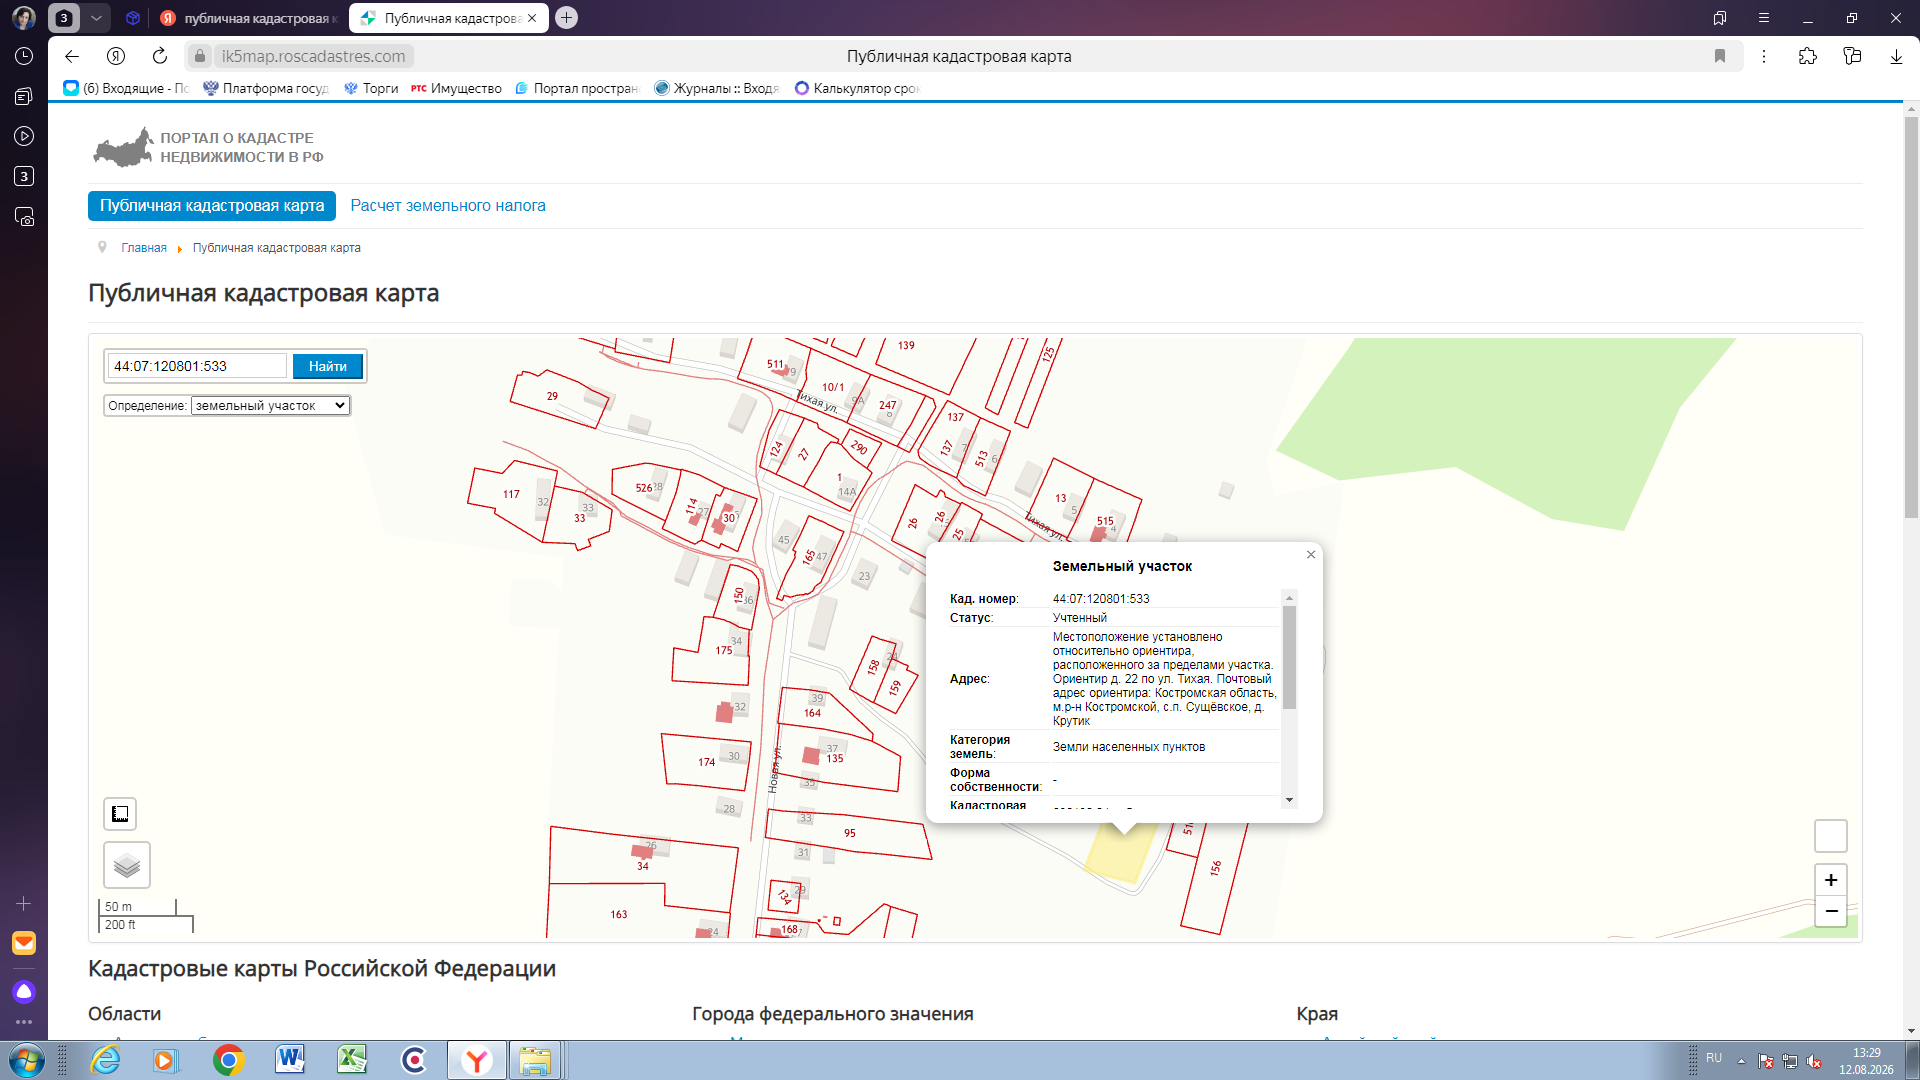Open Windows Start menu

pos(26,1060)
